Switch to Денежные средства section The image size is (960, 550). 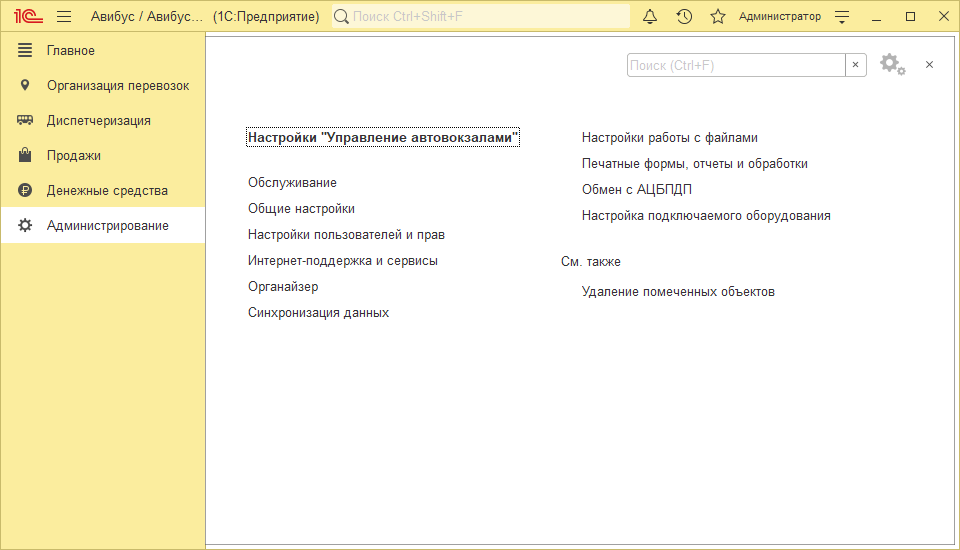pos(106,191)
